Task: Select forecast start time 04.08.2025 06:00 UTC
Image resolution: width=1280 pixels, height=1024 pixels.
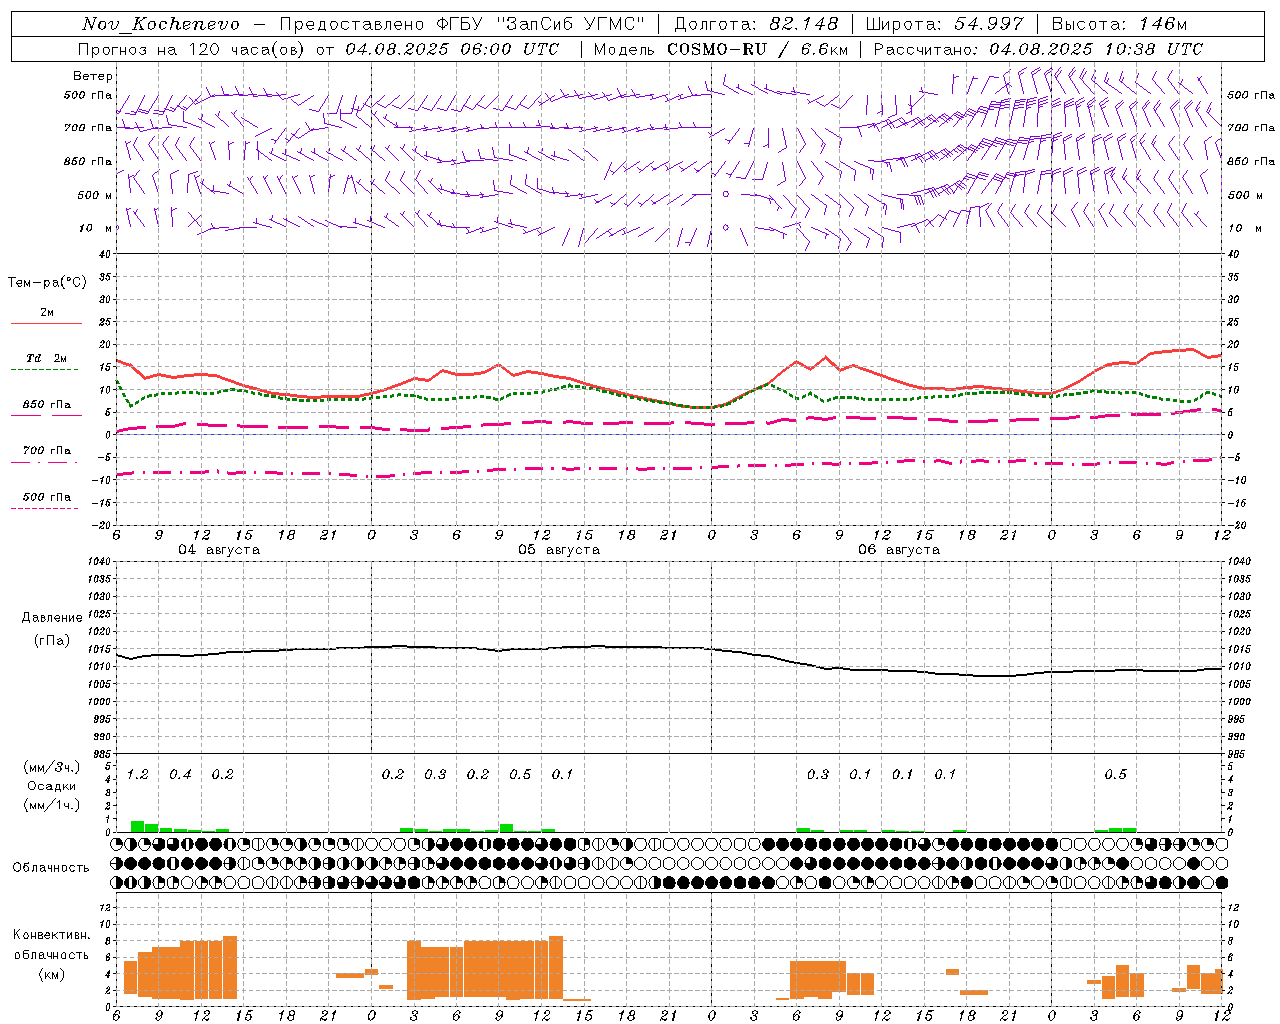Action: pos(452,49)
